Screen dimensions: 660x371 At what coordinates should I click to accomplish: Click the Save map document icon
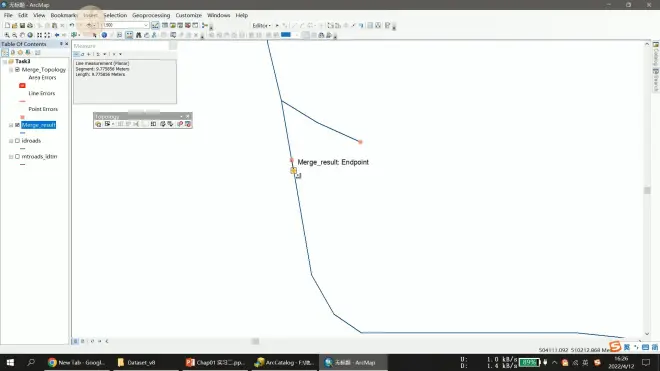point(22,26)
